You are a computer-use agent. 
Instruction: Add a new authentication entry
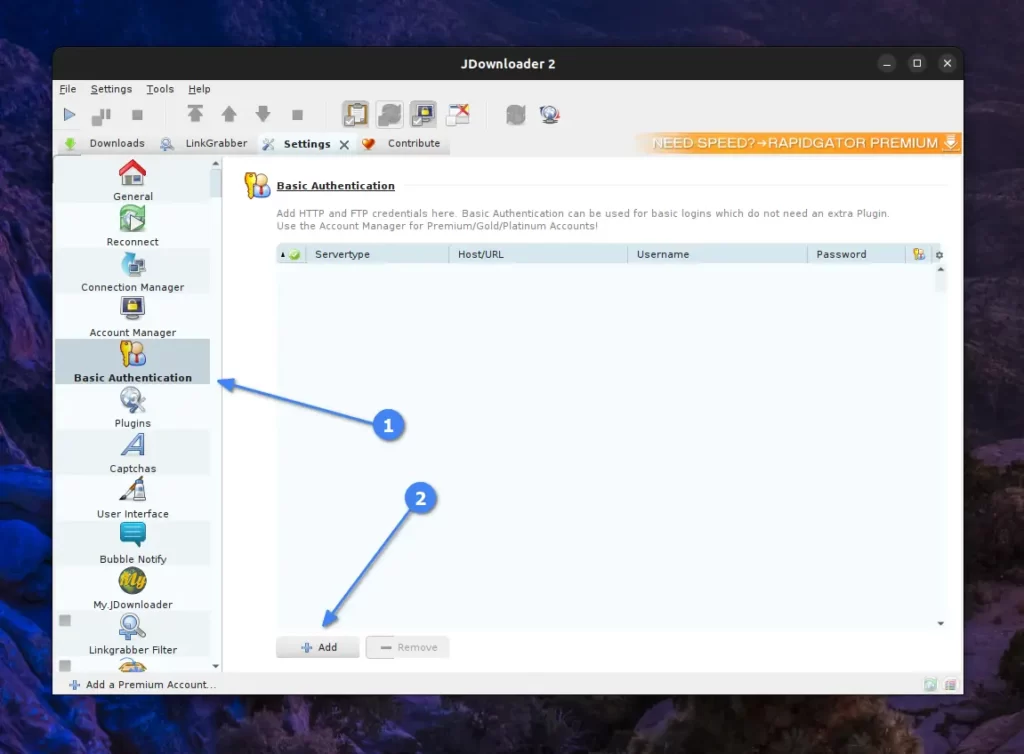click(318, 648)
